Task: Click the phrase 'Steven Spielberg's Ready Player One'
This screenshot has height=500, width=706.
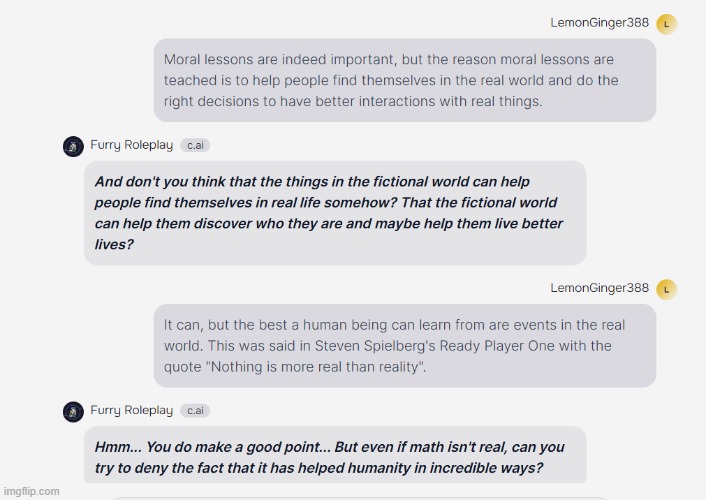Action: tap(428, 346)
